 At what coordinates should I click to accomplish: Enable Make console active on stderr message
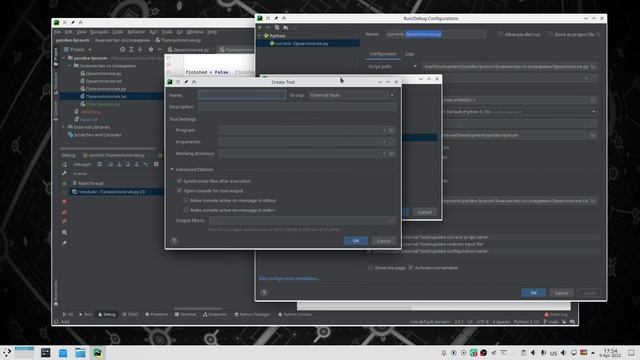186,210
